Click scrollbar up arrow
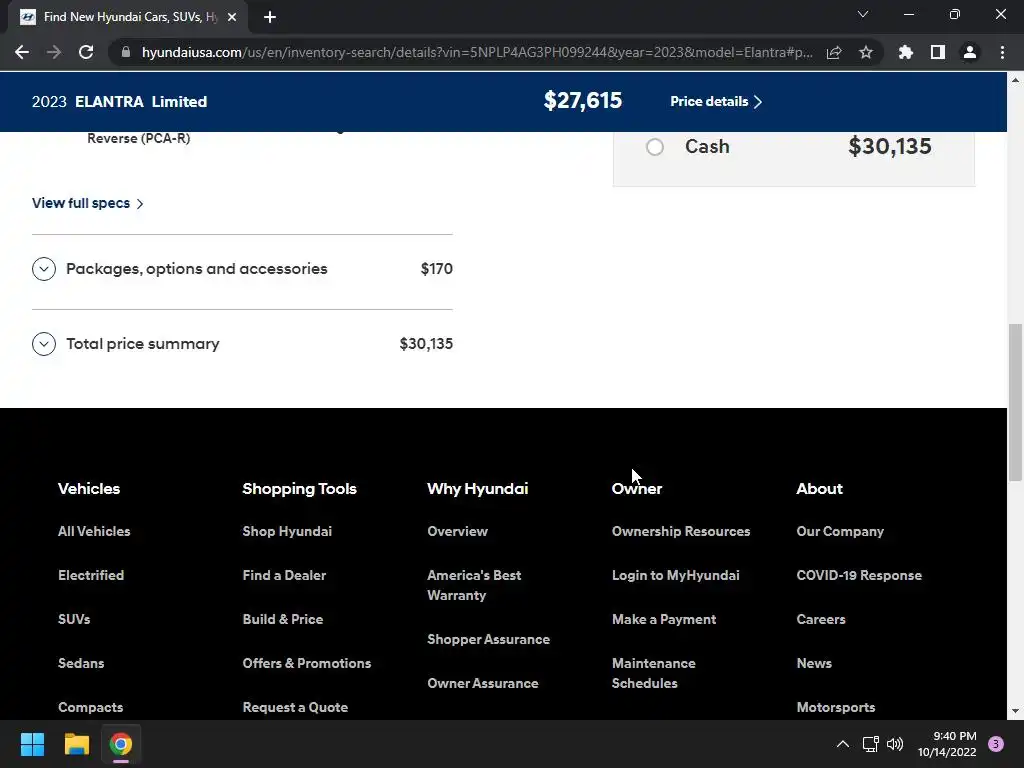Image resolution: width=1024 pixels, height=768 pixels. click(x=1016, y=80)
